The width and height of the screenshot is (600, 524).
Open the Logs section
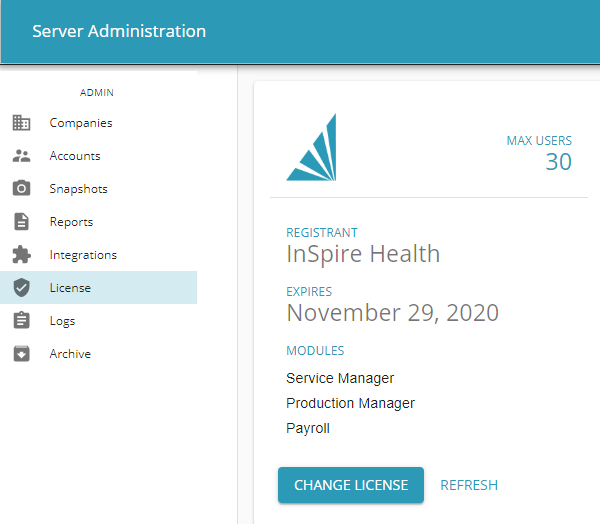click(62, 321)
